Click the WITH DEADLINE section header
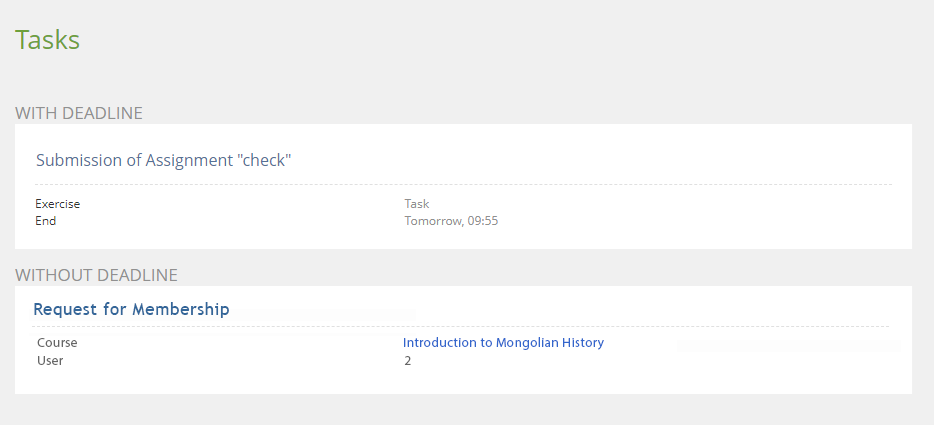934x425 pixels. 79,113
